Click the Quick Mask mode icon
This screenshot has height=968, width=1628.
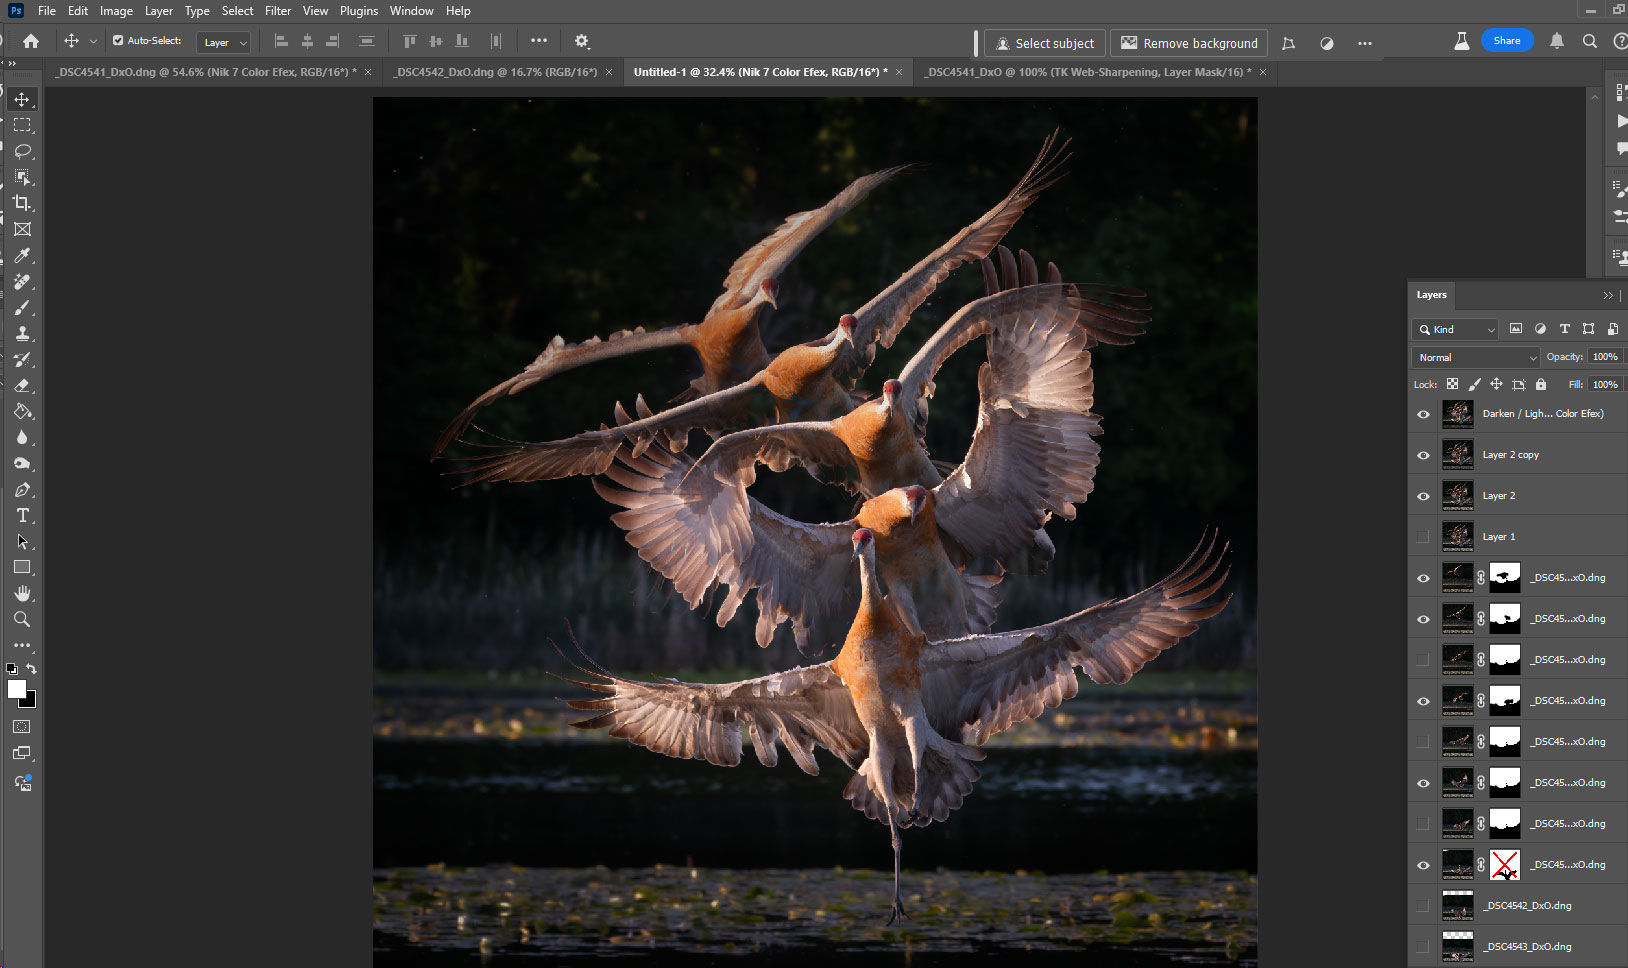[x=22, y=727]
